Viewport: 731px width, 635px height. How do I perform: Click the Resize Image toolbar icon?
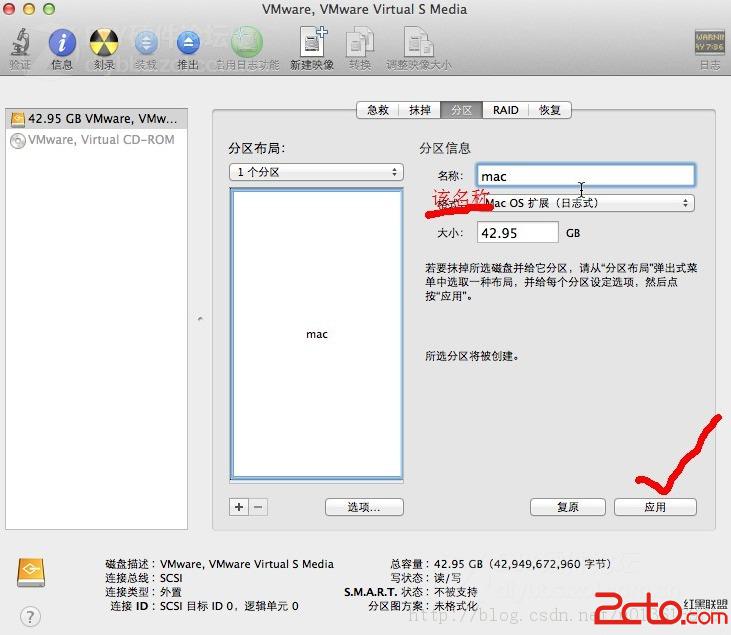418,42
